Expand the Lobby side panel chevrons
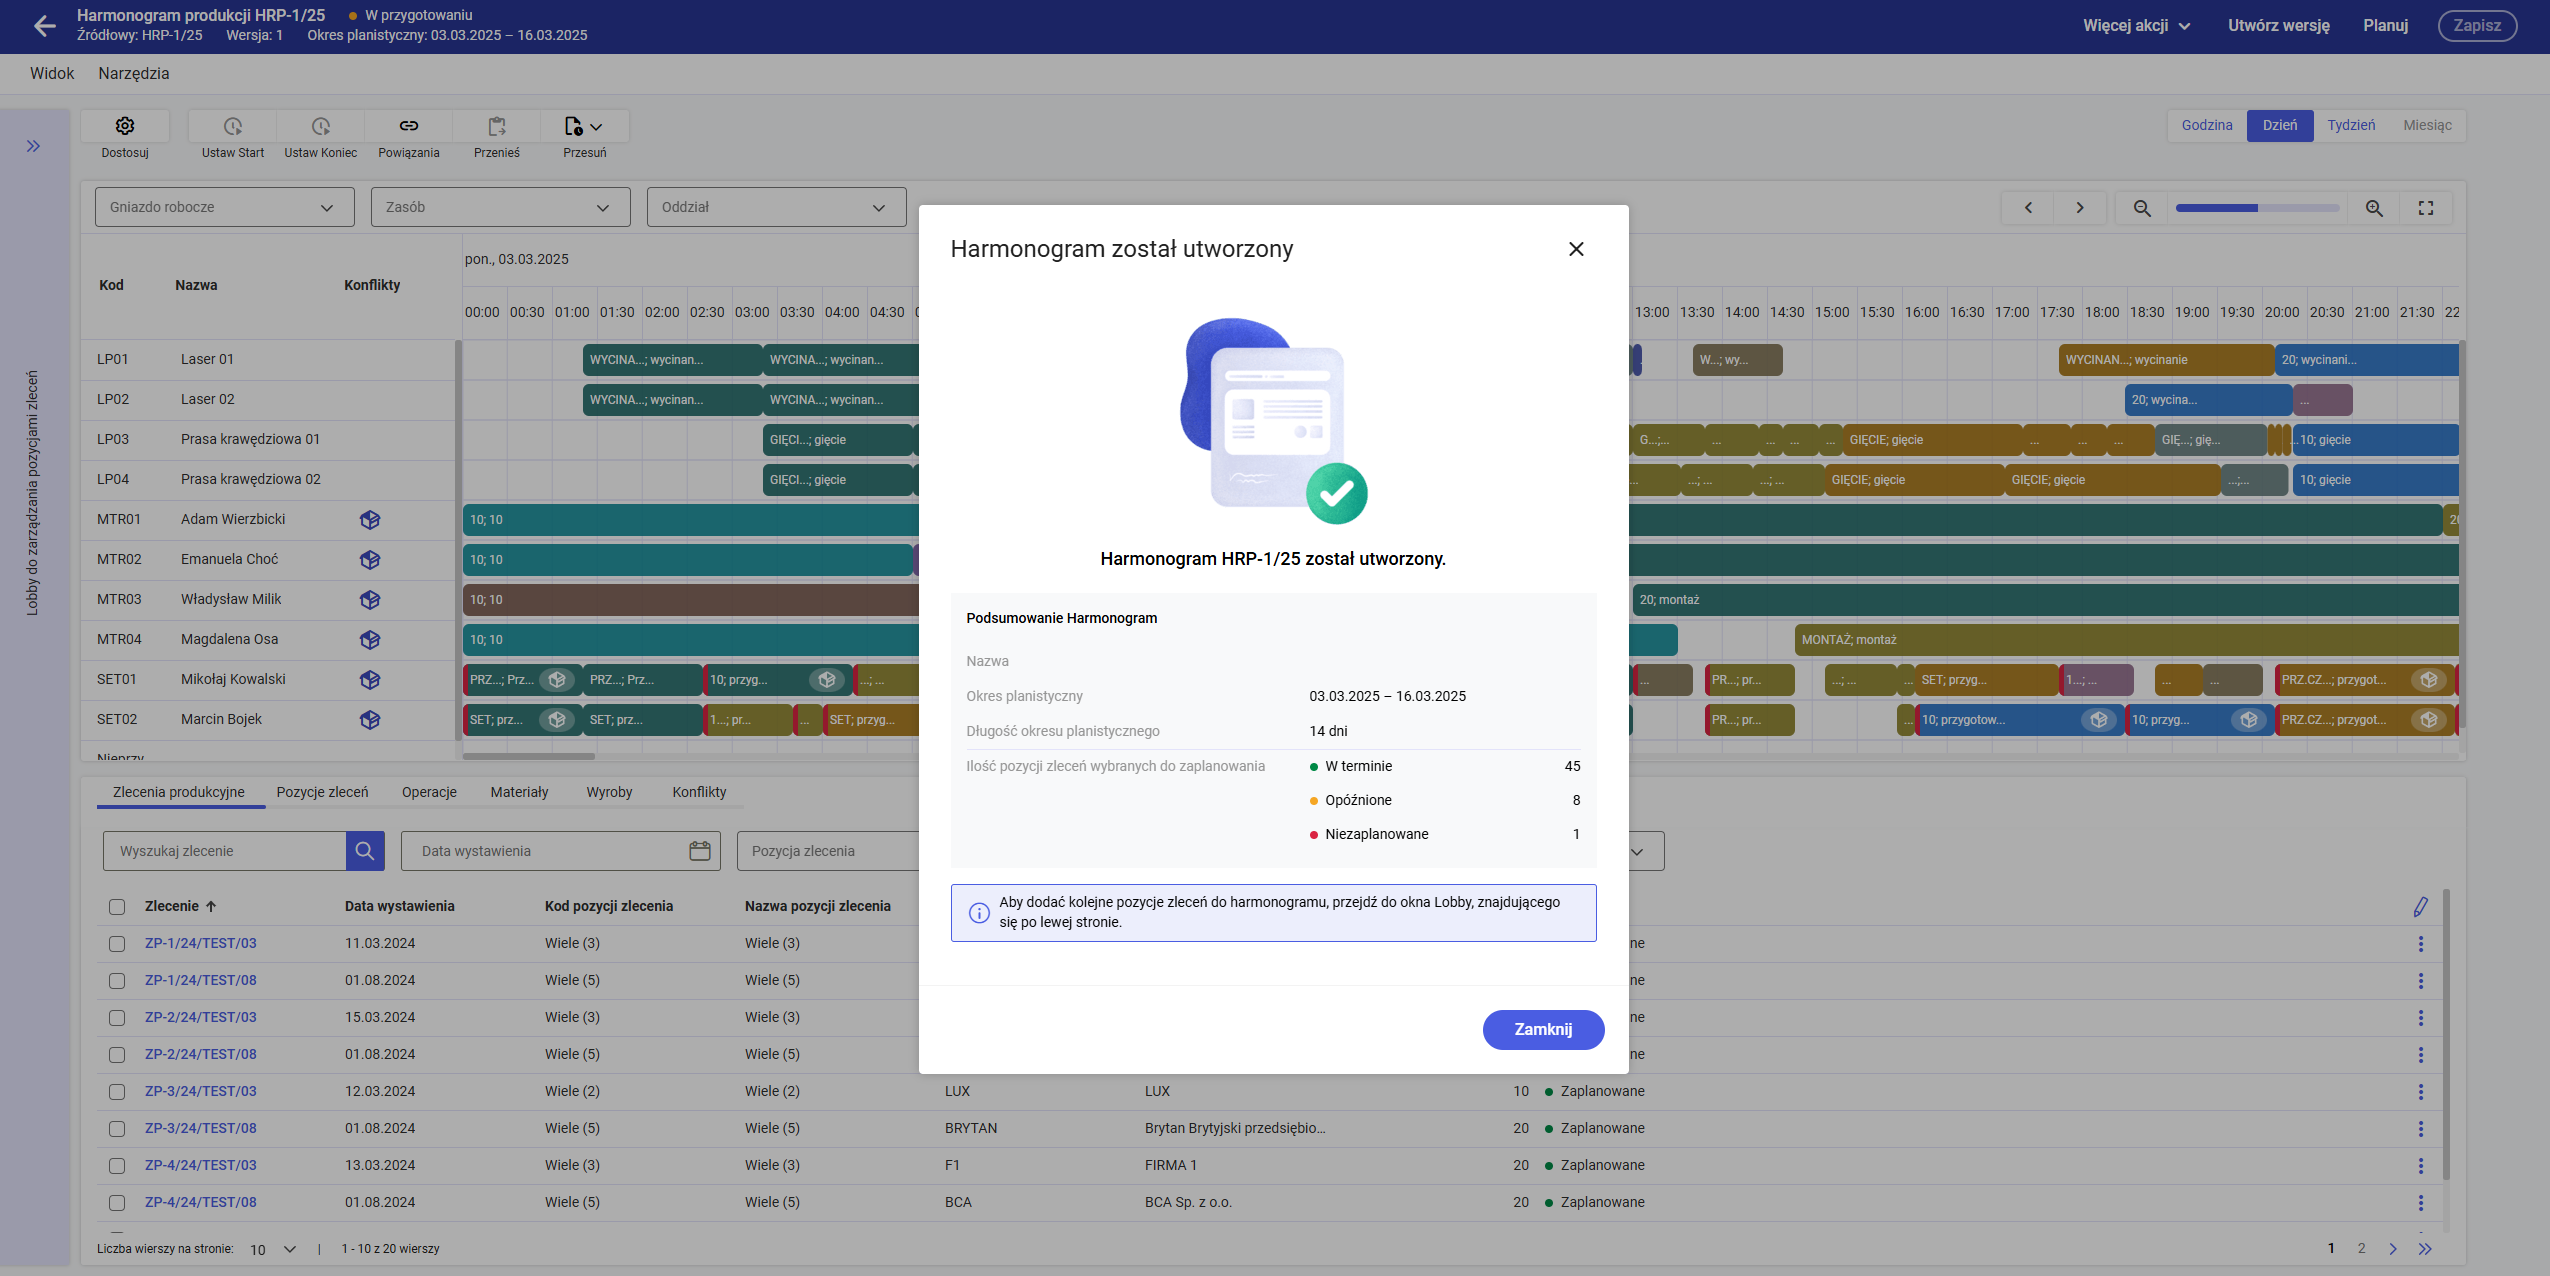The image size is (2550, 1276). pyautogui.click(x=34, y=146)
